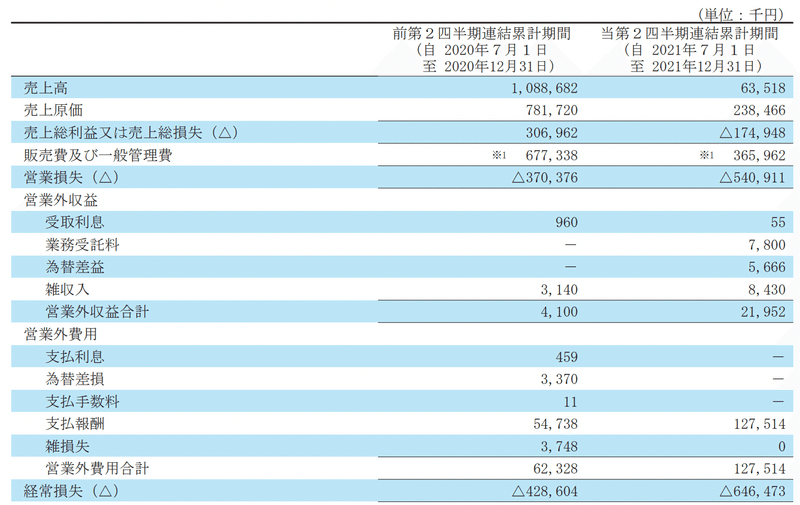Click the value 3,370

click(x=559, y=380)
